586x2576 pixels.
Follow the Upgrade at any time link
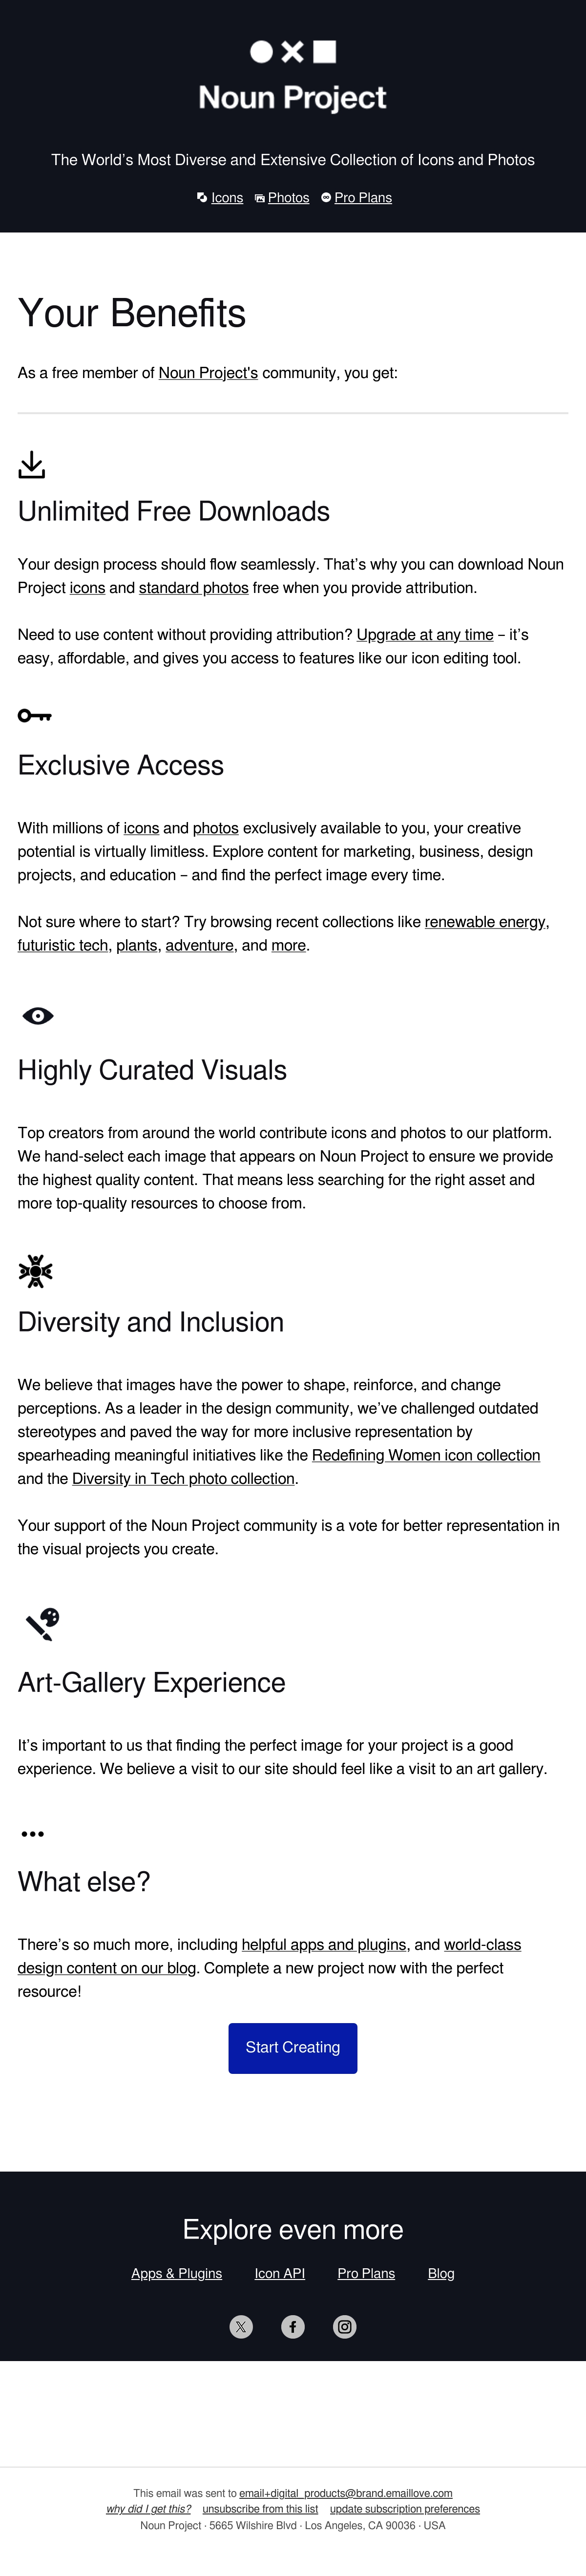click(x=425, y=635)
